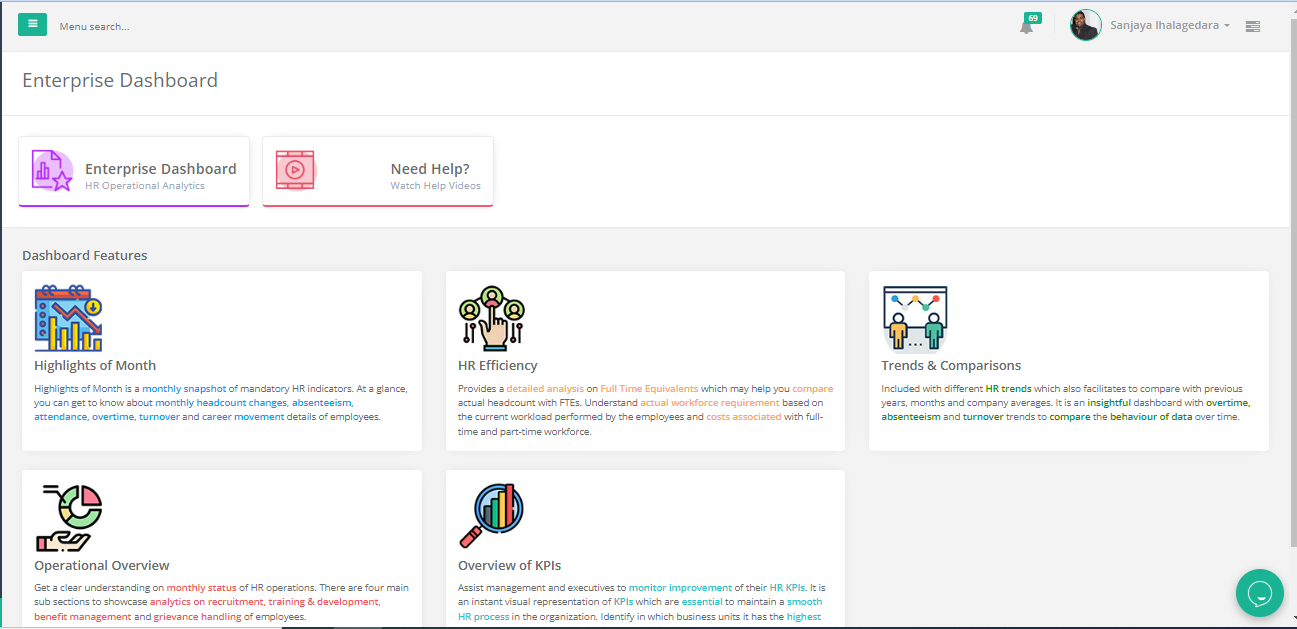Click 'detailed analysis' highlighted text
The image size is (1297, 629).
pyautogui.click(x=545, y=388)
